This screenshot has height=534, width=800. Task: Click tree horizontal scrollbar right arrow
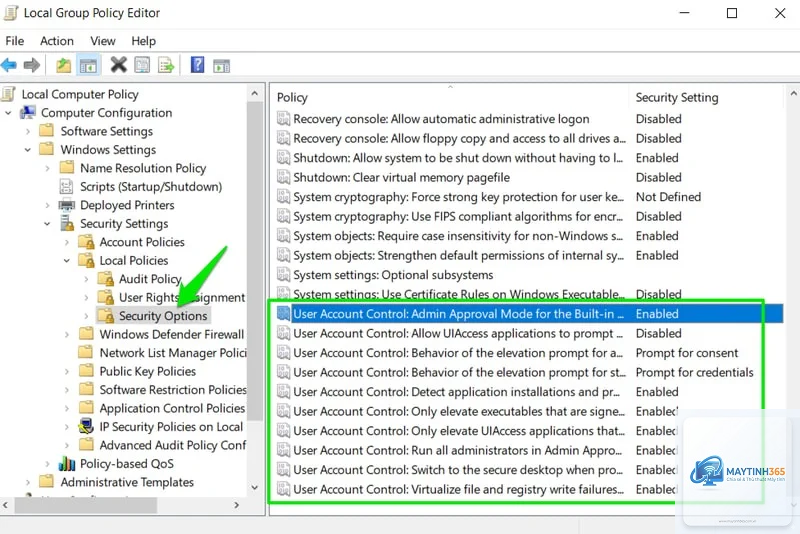point(236,505)
